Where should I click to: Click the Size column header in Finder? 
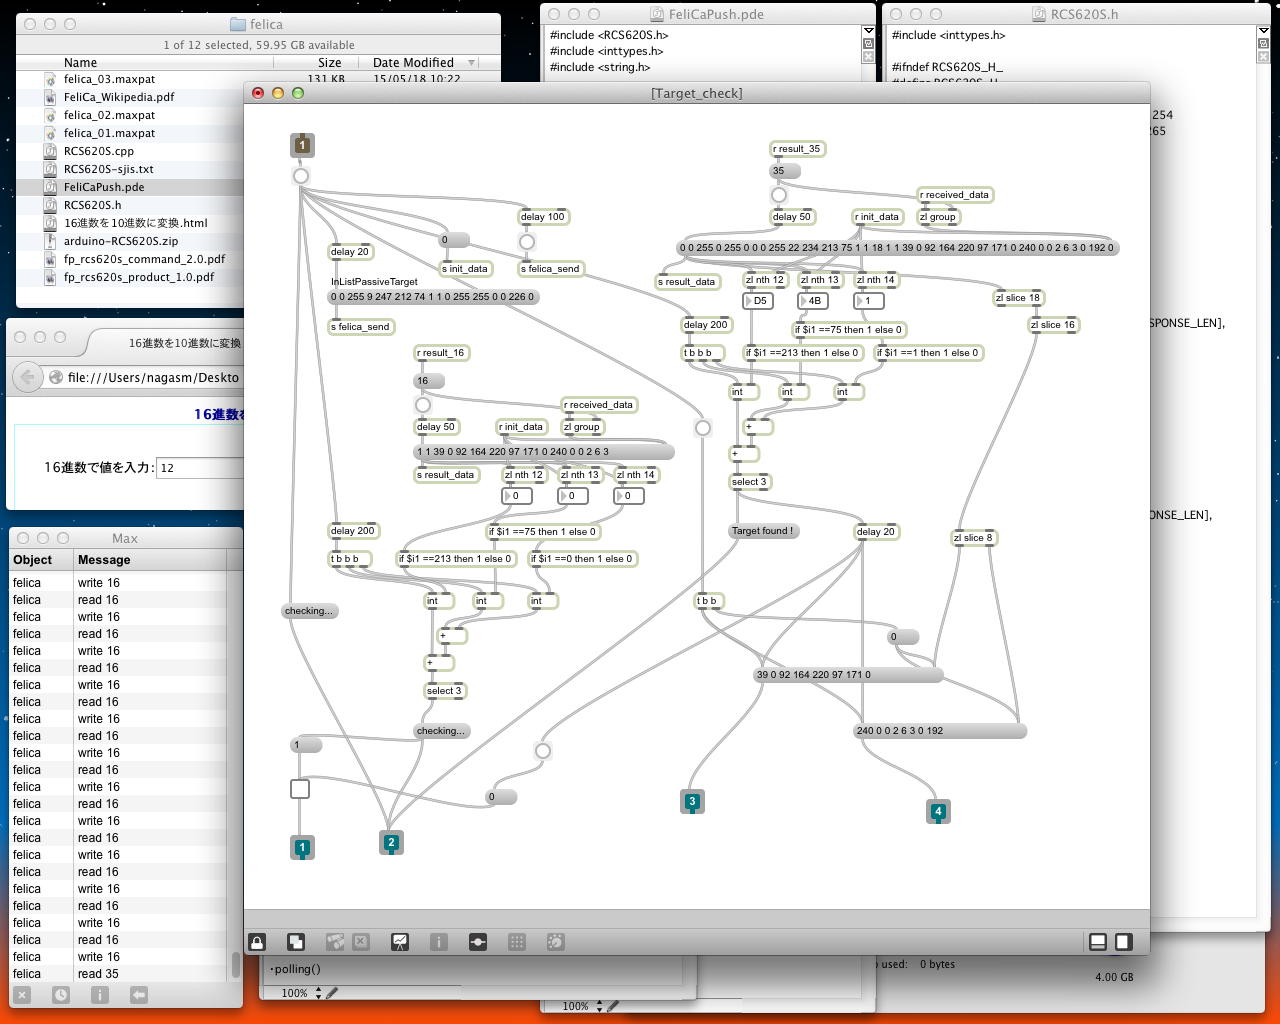point(329,62)
